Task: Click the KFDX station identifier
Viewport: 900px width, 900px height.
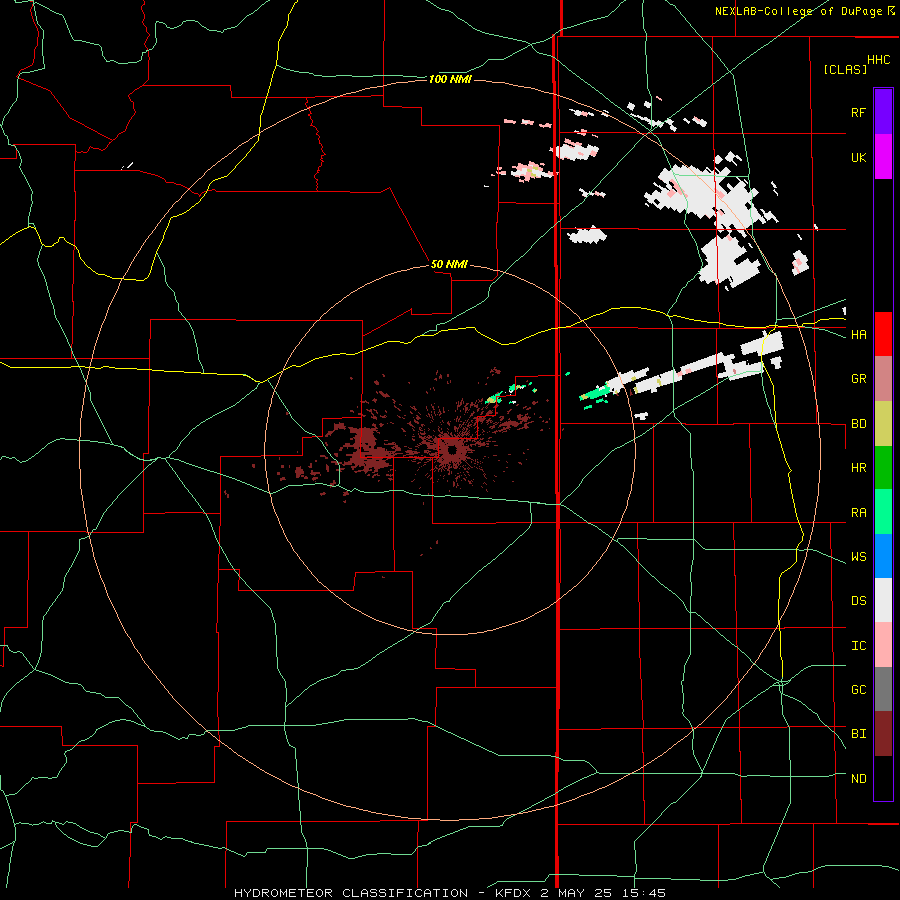Action: (515, 893)
